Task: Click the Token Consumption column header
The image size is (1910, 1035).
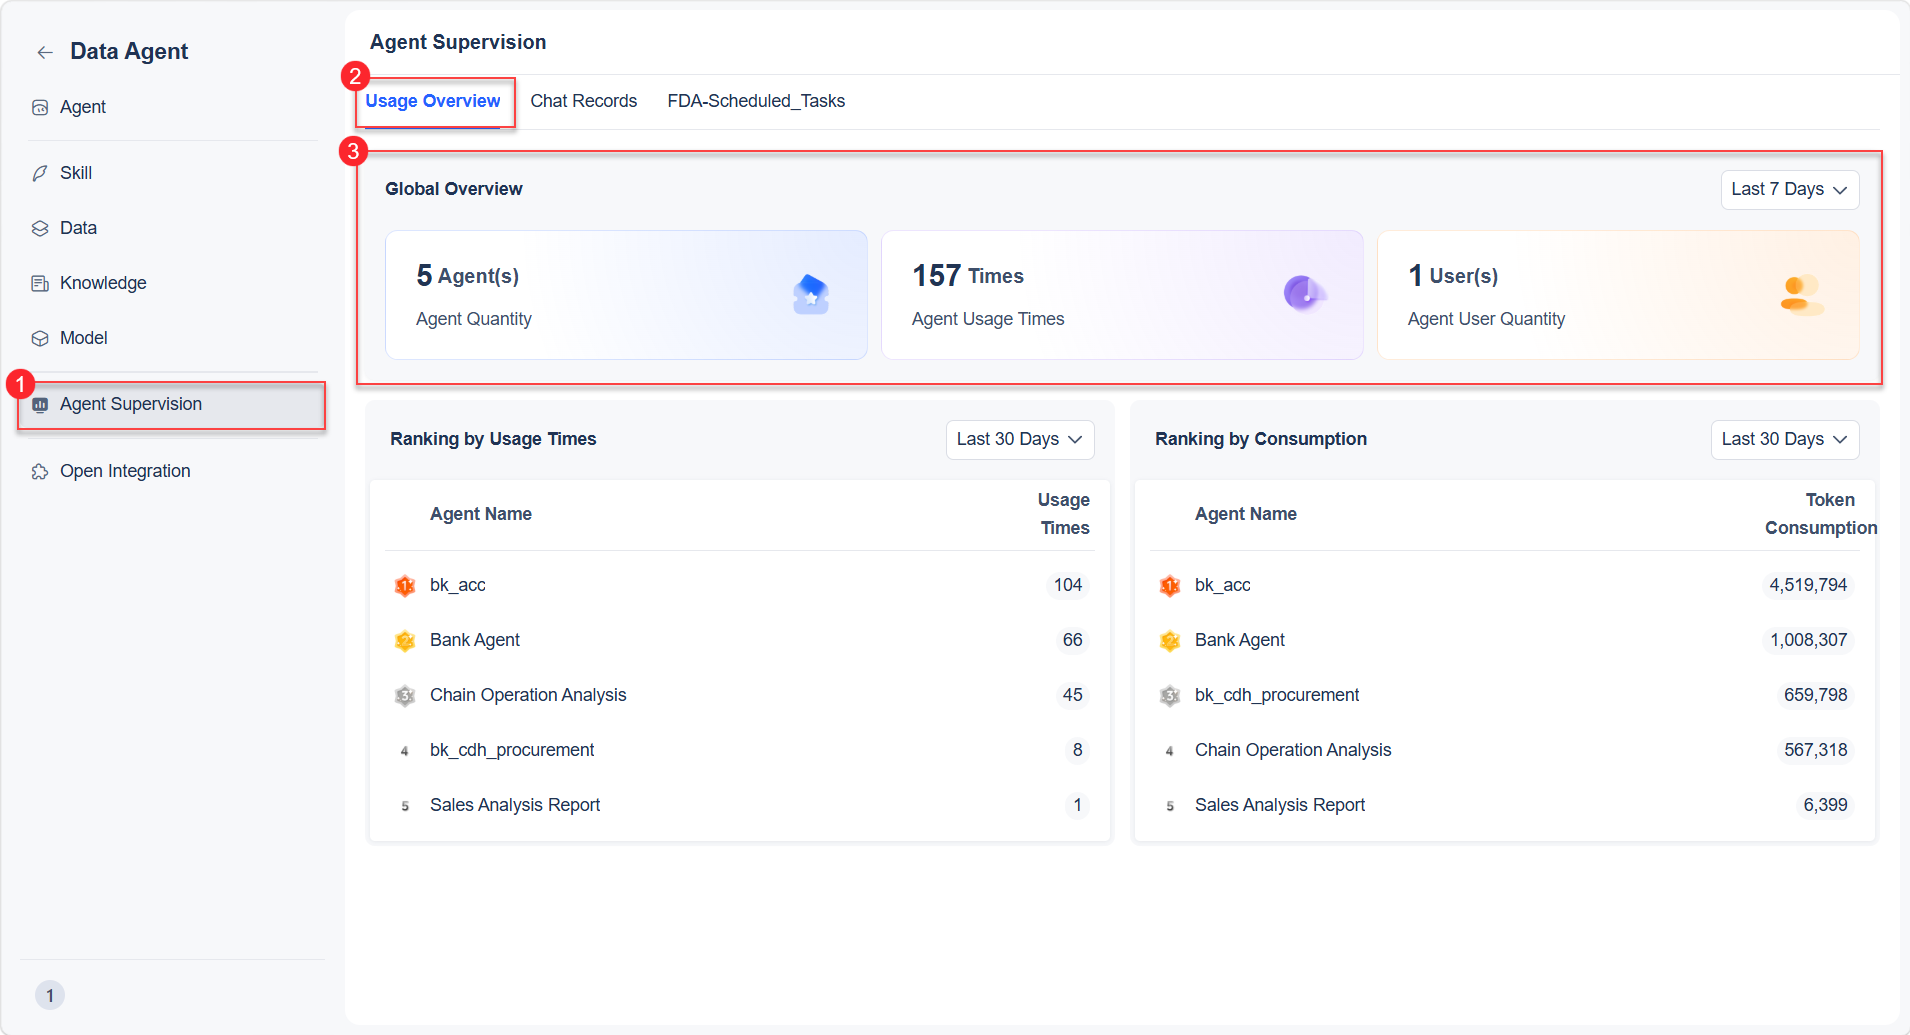Action: (1820, 514)
